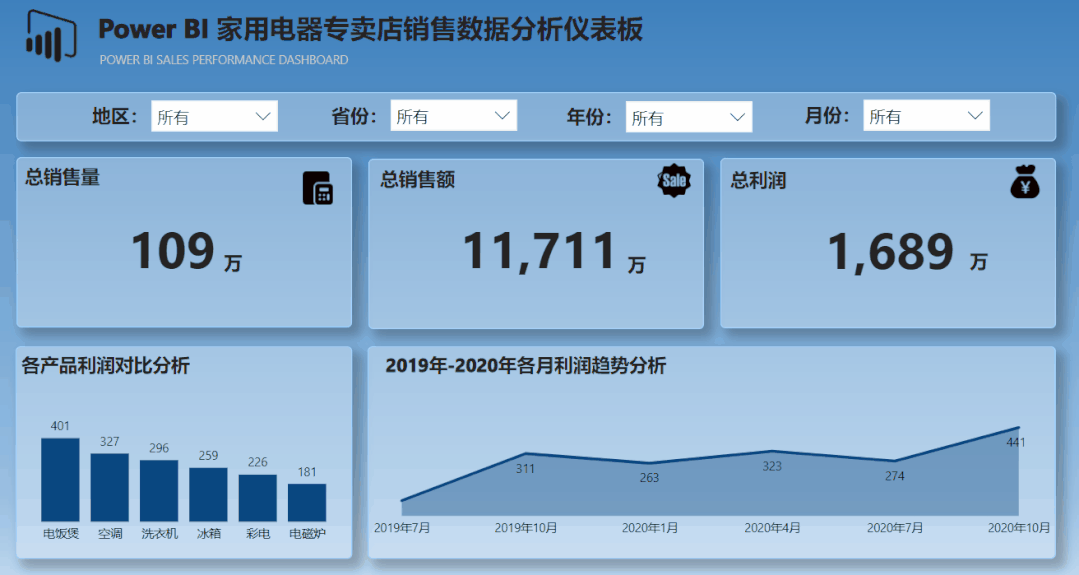Click the 441 data label on trend chart

(x=1016, y=442)
